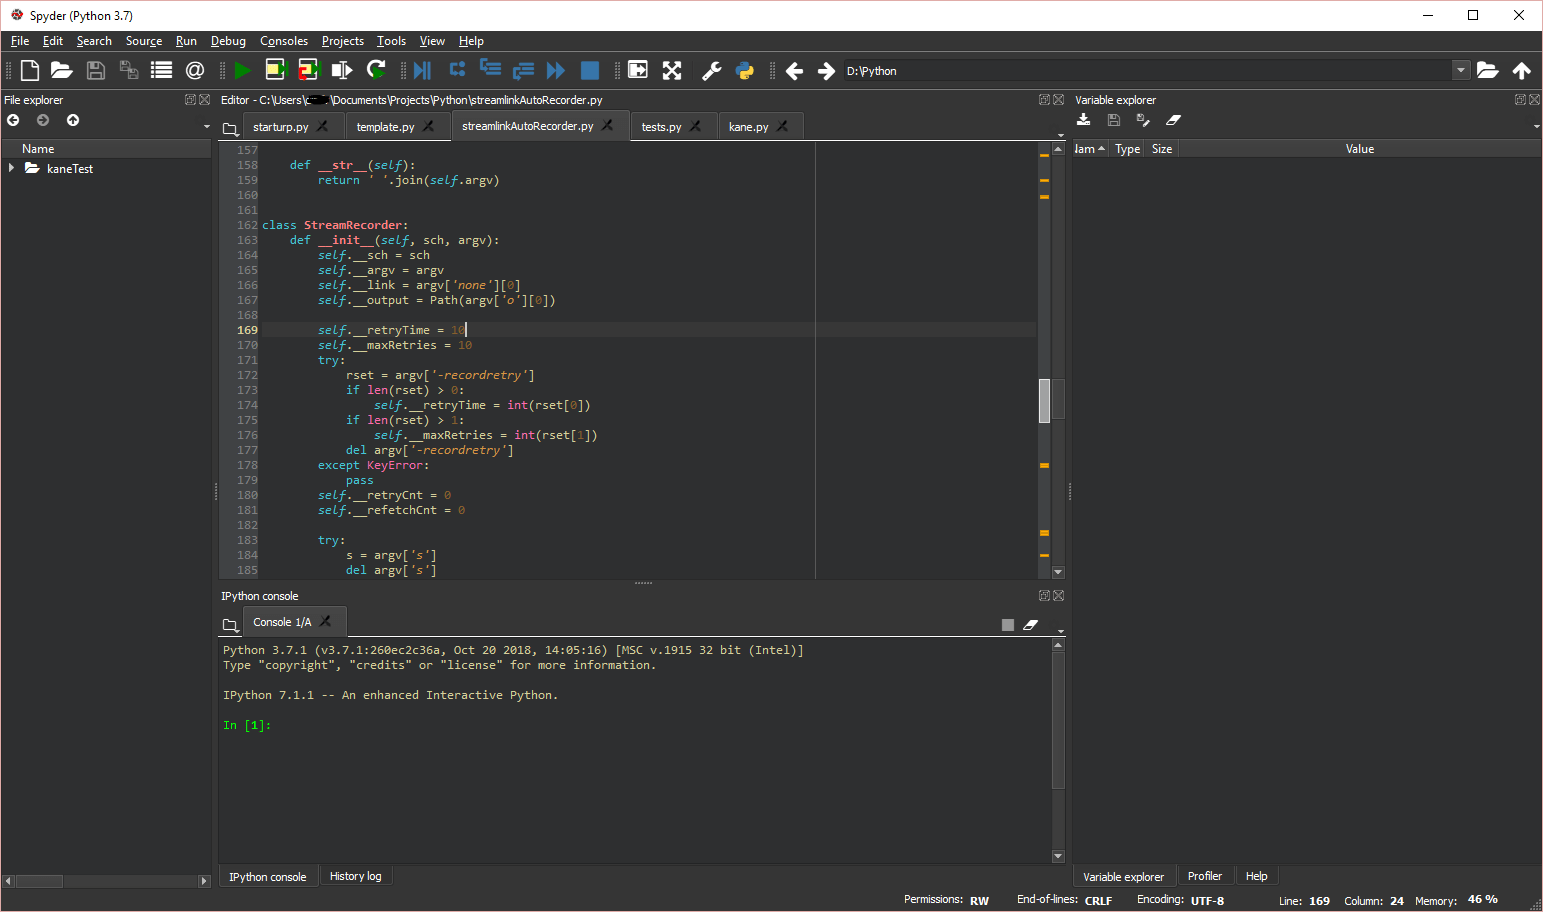The image size is (1543, 912).
Task: Run selection or current line icon
Action: 342,70
